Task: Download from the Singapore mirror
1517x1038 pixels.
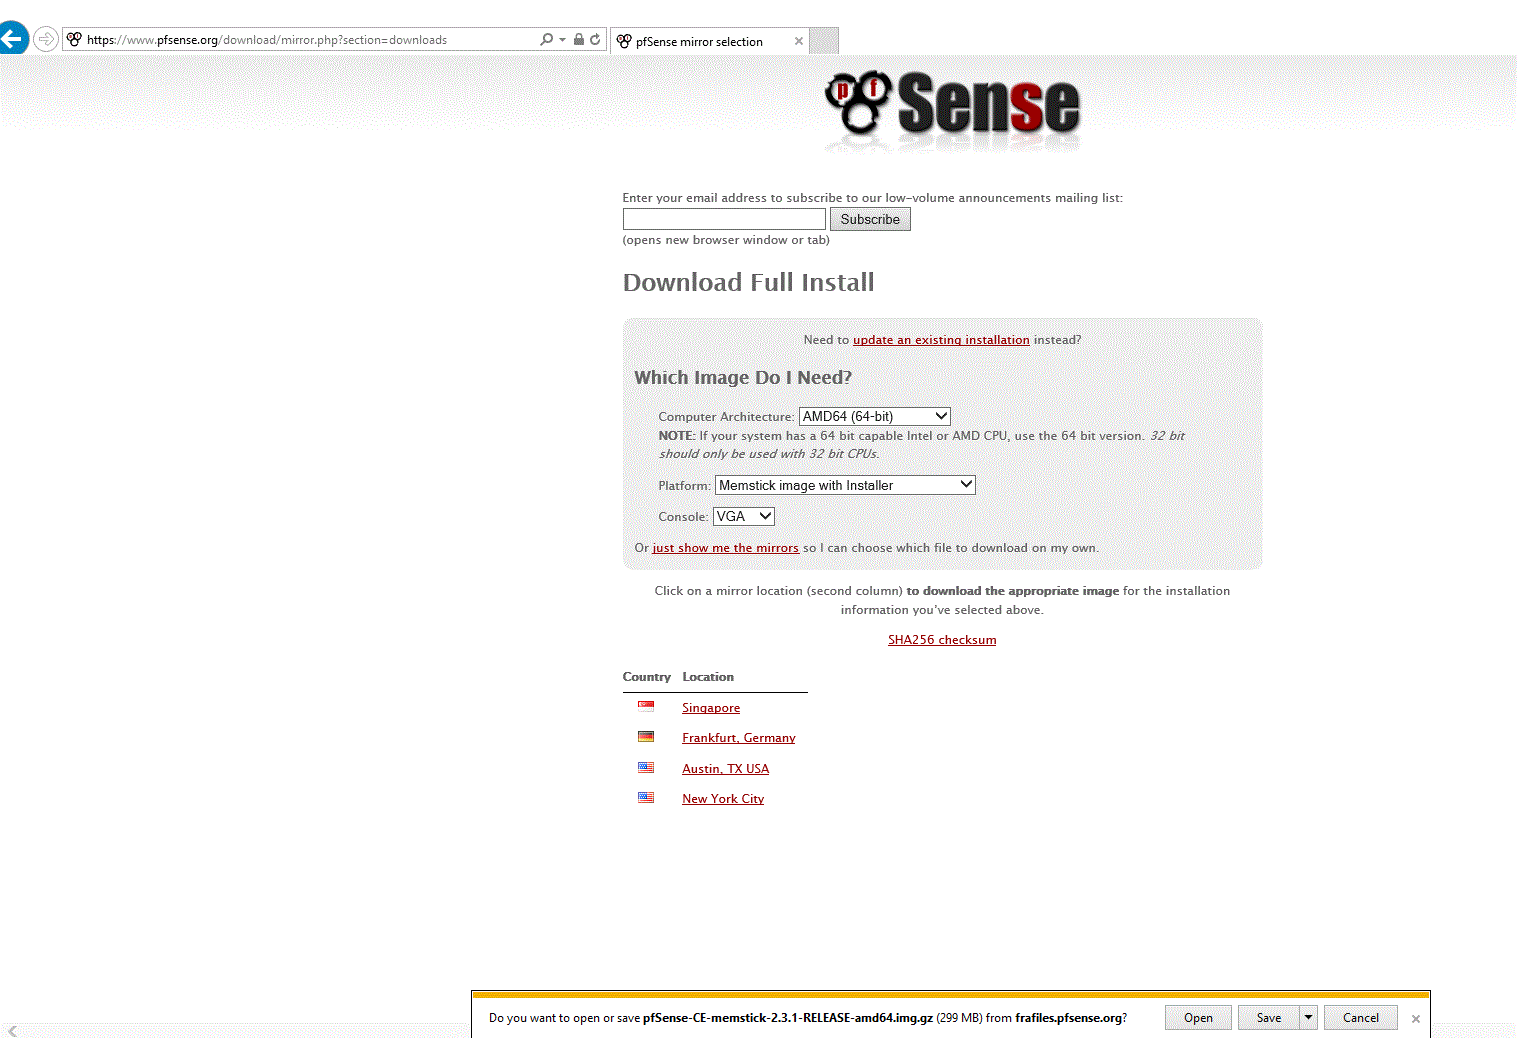Action: pos(711,708)
